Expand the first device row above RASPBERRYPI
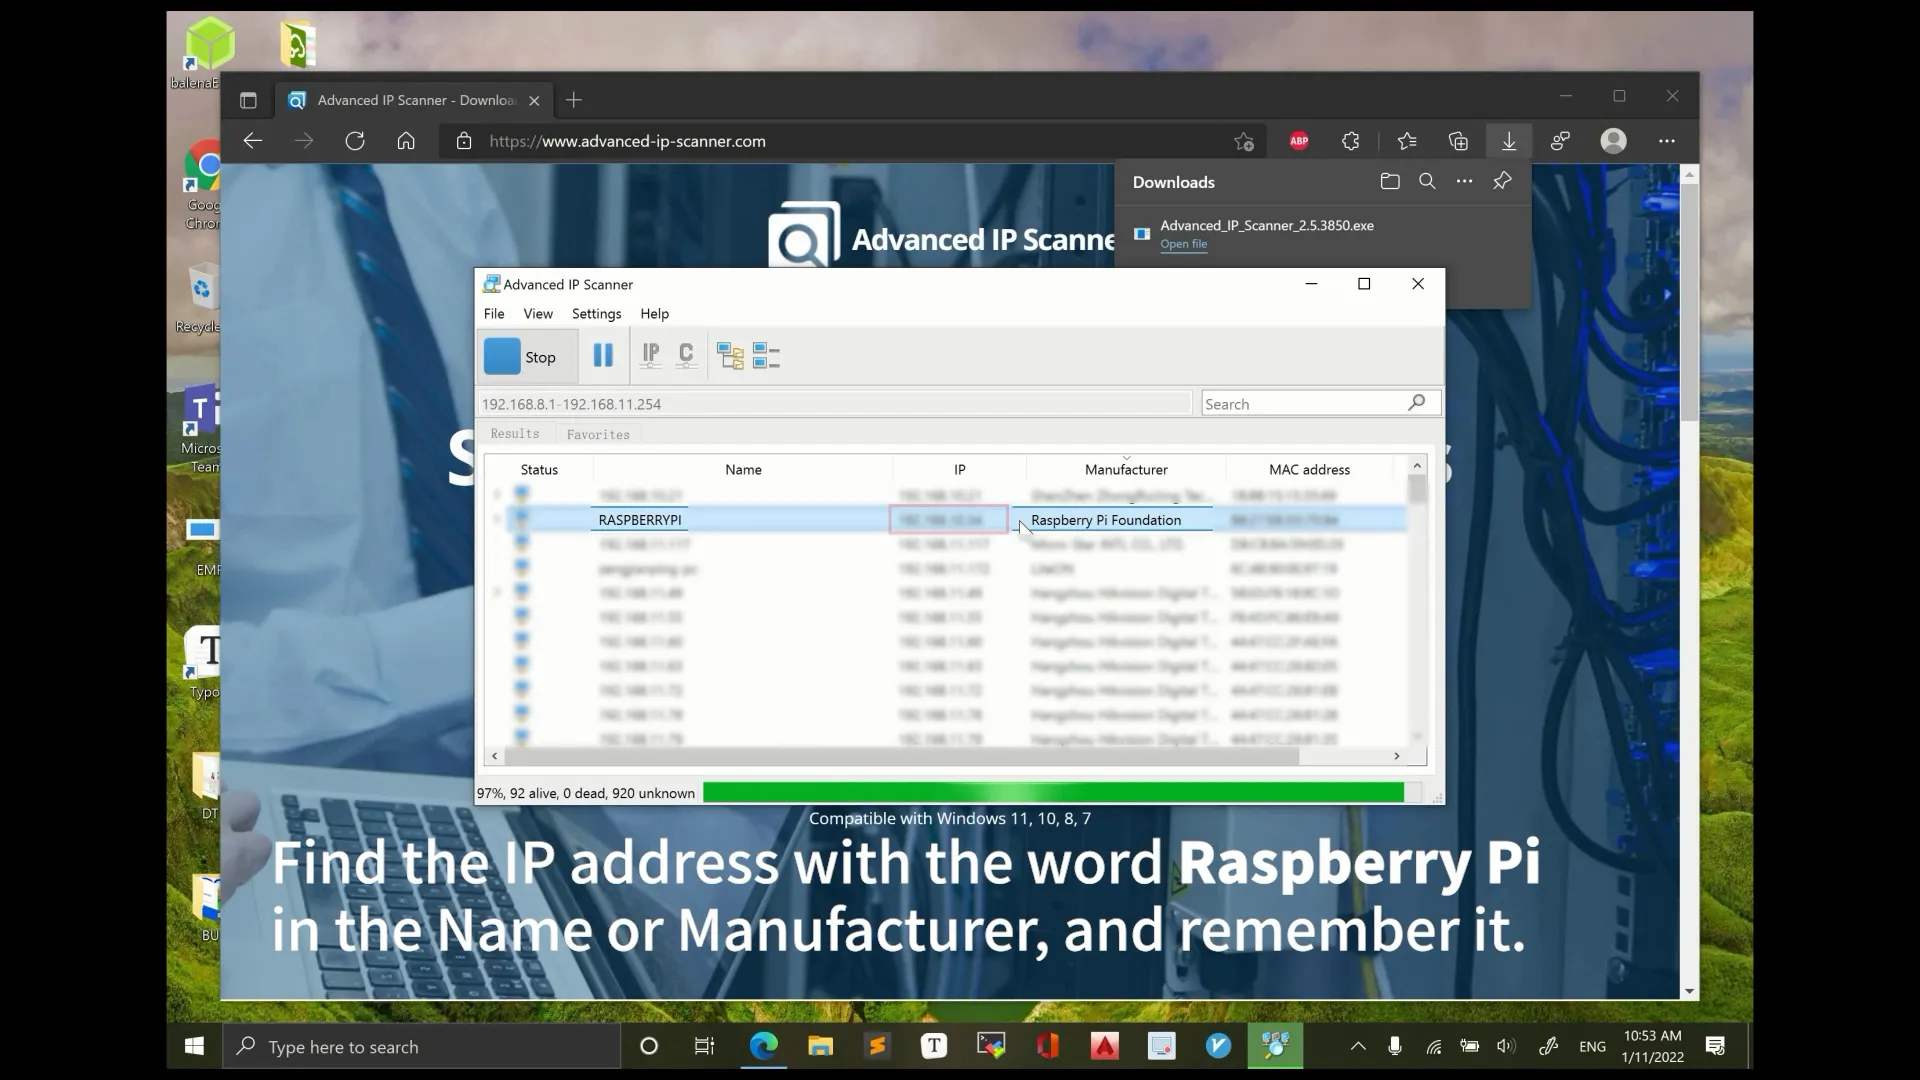1920x1080 pixels. (497, 494)
